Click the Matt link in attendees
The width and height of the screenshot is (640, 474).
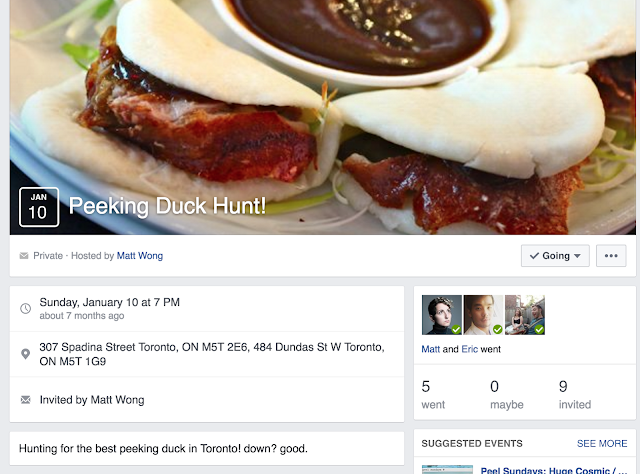[x=431, y=349]
